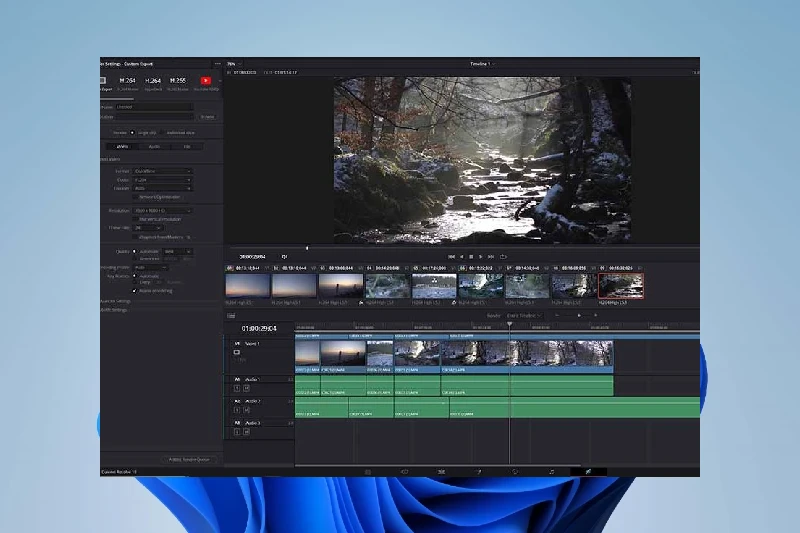This screenshot has width=800, height=533.
Task: Toggle loop playback in the viewer
Action: (x=503, y=257)
